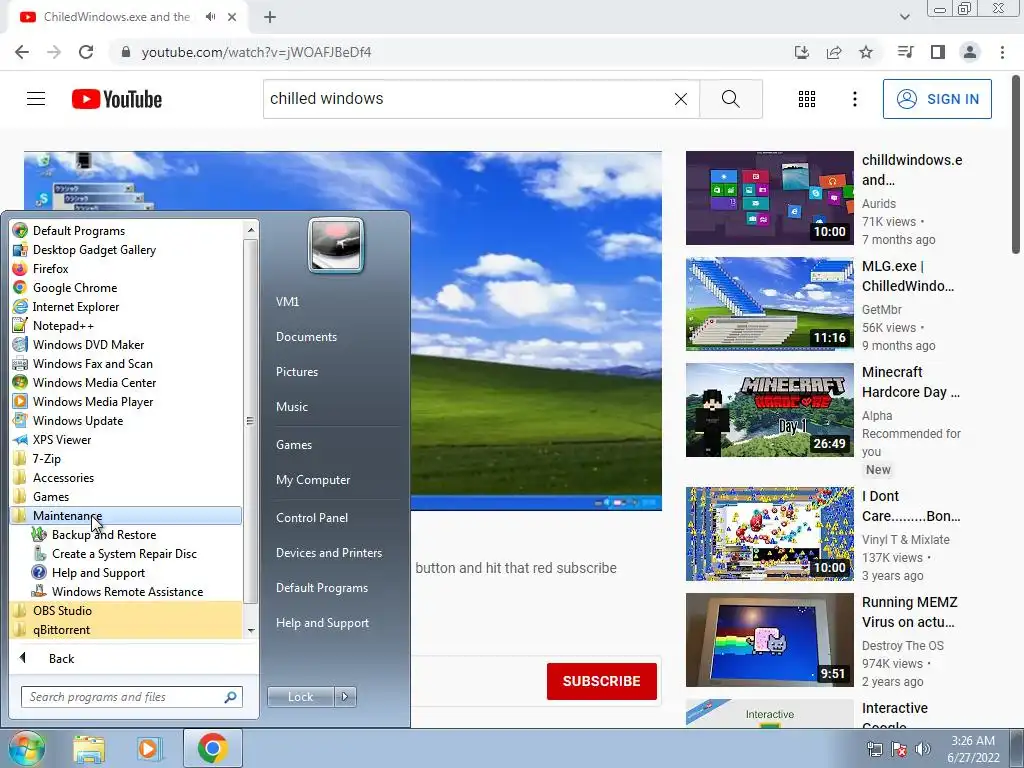Open a new Chrome tab
1024x768 pixels.
click(x=270, y=17)
